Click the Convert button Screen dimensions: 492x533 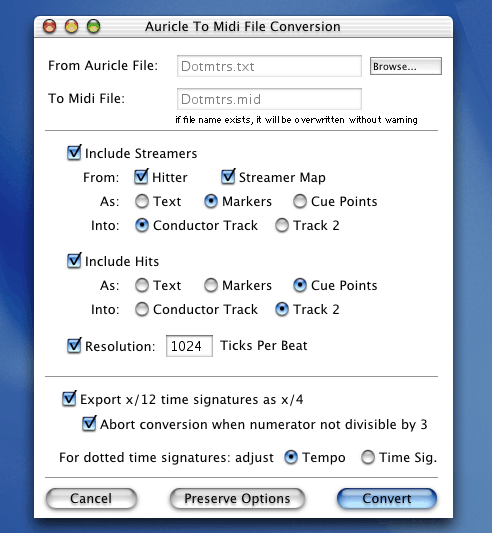pyautogui.click(x=387, y=498)
